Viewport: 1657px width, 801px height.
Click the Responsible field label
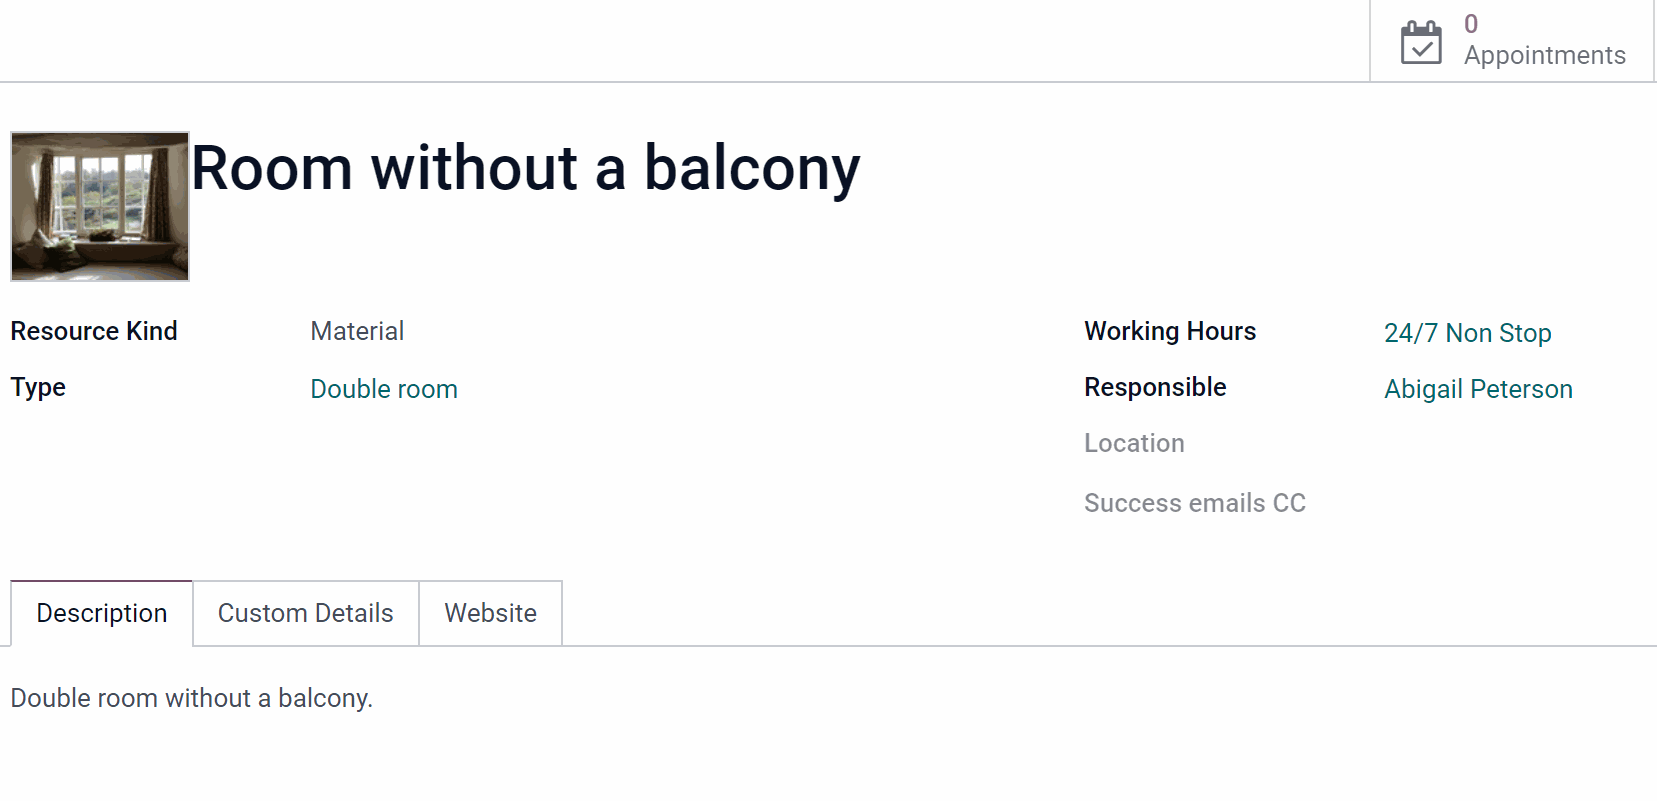click(1155, 387)
